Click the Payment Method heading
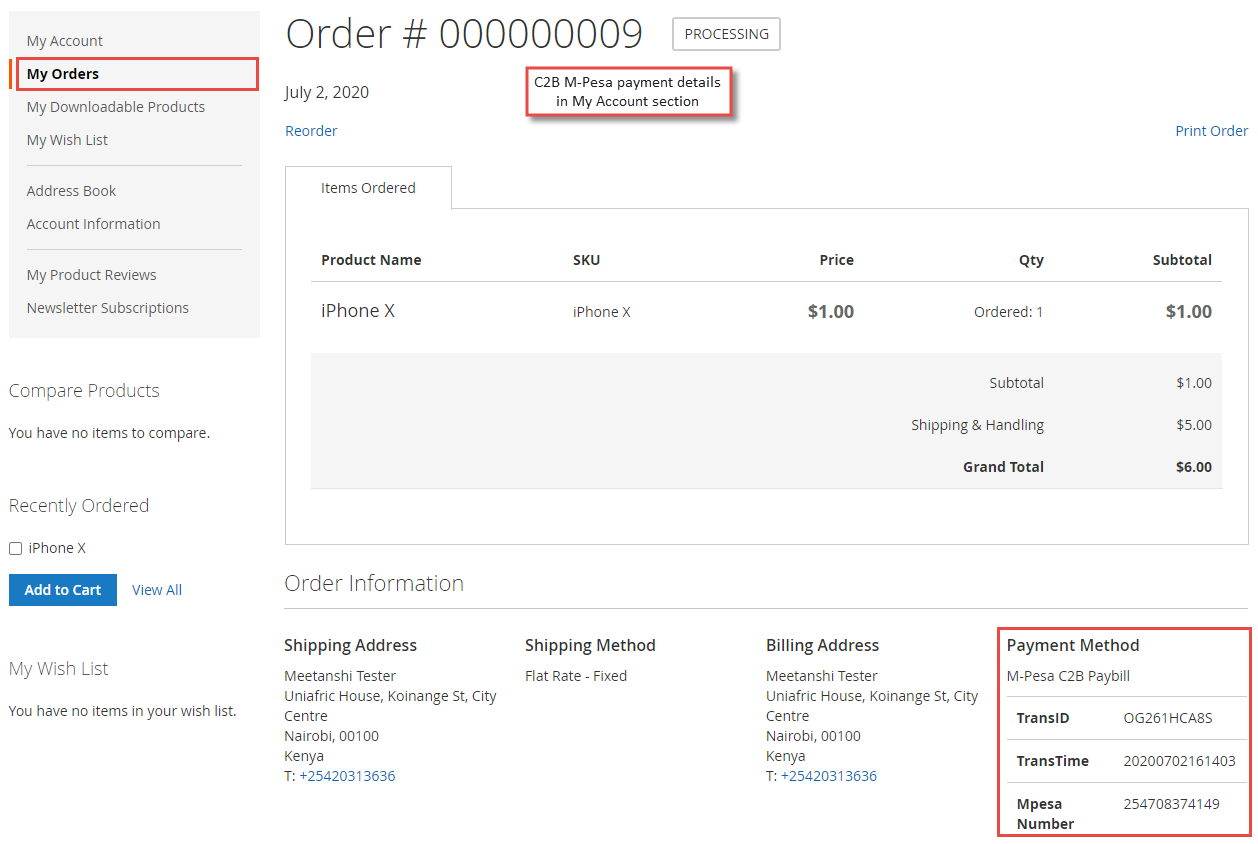1258x844 pixels. [x=1073, y=646]
